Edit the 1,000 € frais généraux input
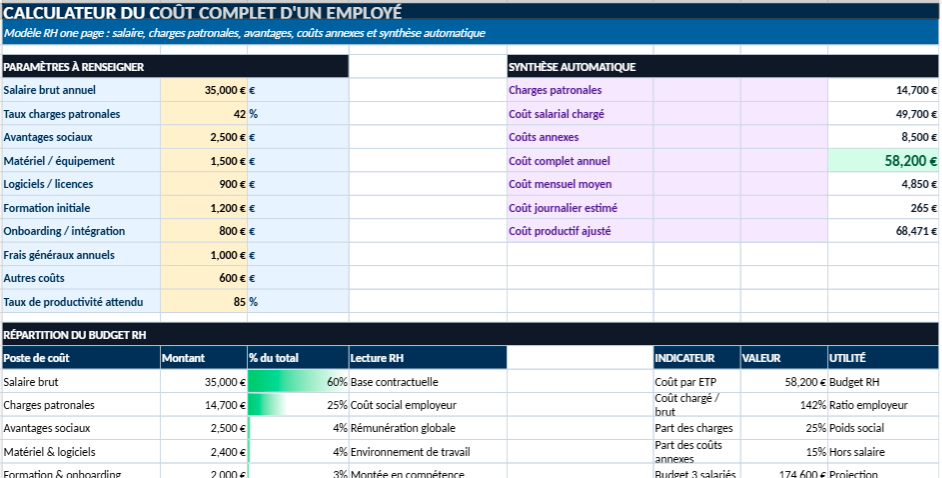Viewport: 942px width, 478px height. 204,255
